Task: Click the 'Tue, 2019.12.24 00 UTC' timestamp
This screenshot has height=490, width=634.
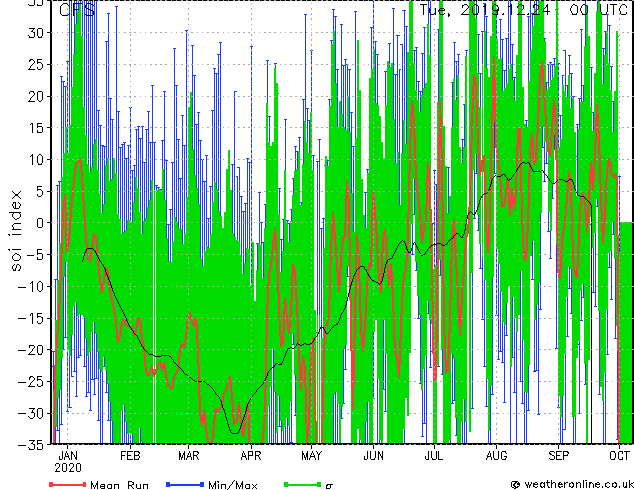Action: click(x=524, y=9)
